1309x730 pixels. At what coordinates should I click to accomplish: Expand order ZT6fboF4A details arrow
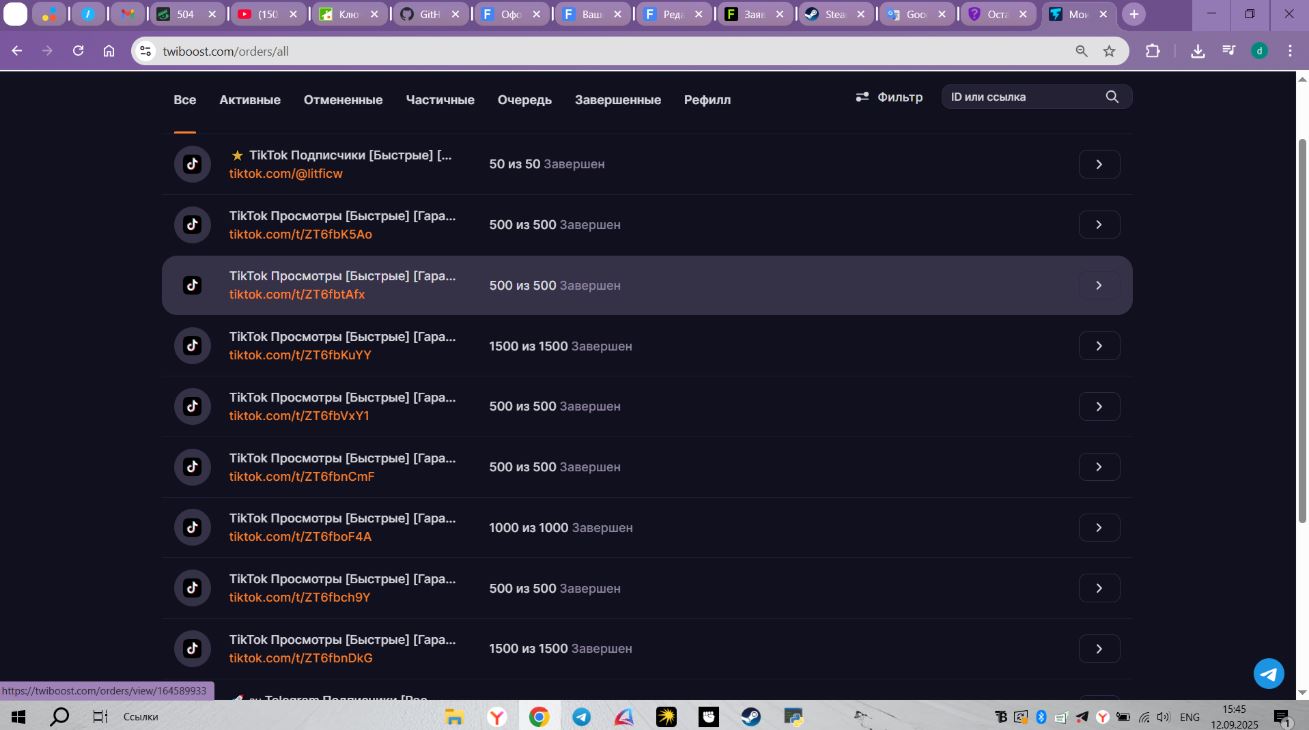[1099, 527]
